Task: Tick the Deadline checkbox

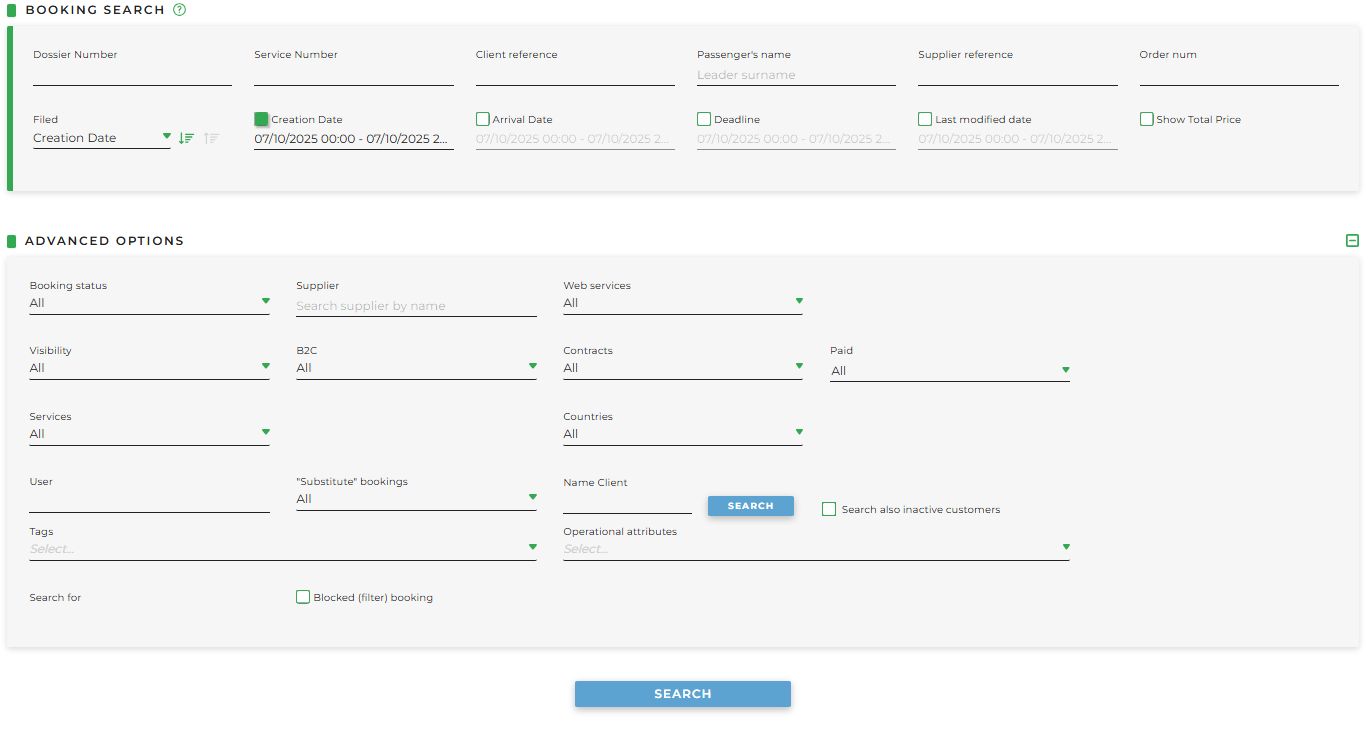Action: [x=704, y=119]
